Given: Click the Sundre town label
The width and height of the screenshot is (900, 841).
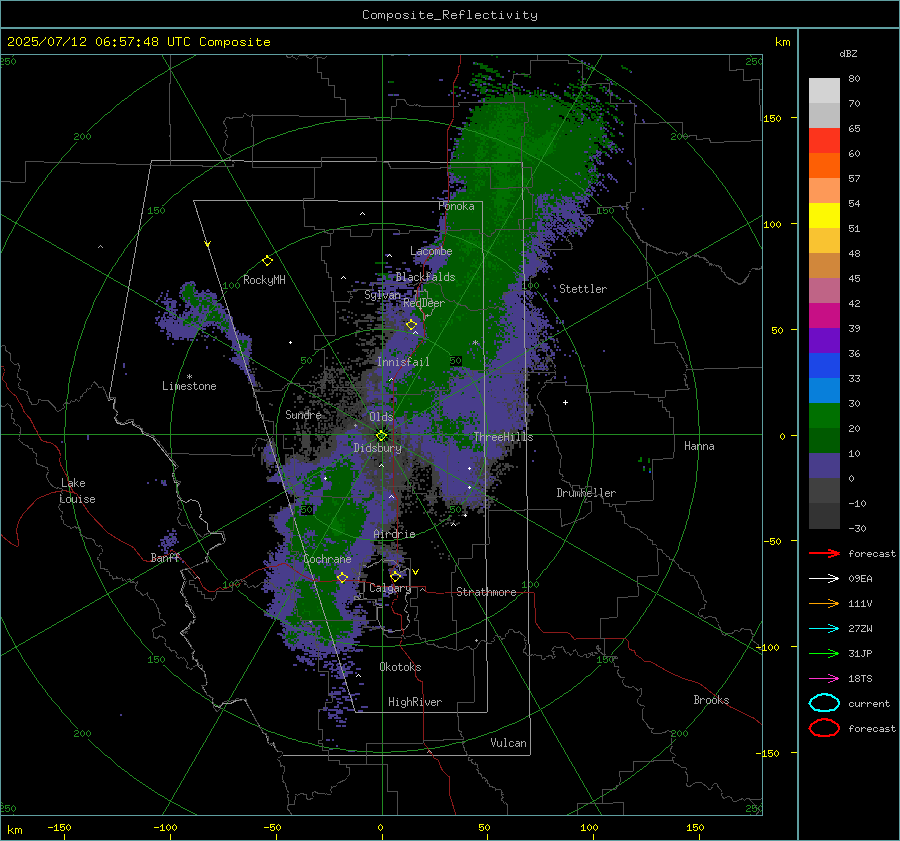Looking at the screenshot, I should (x=303, y=414).
